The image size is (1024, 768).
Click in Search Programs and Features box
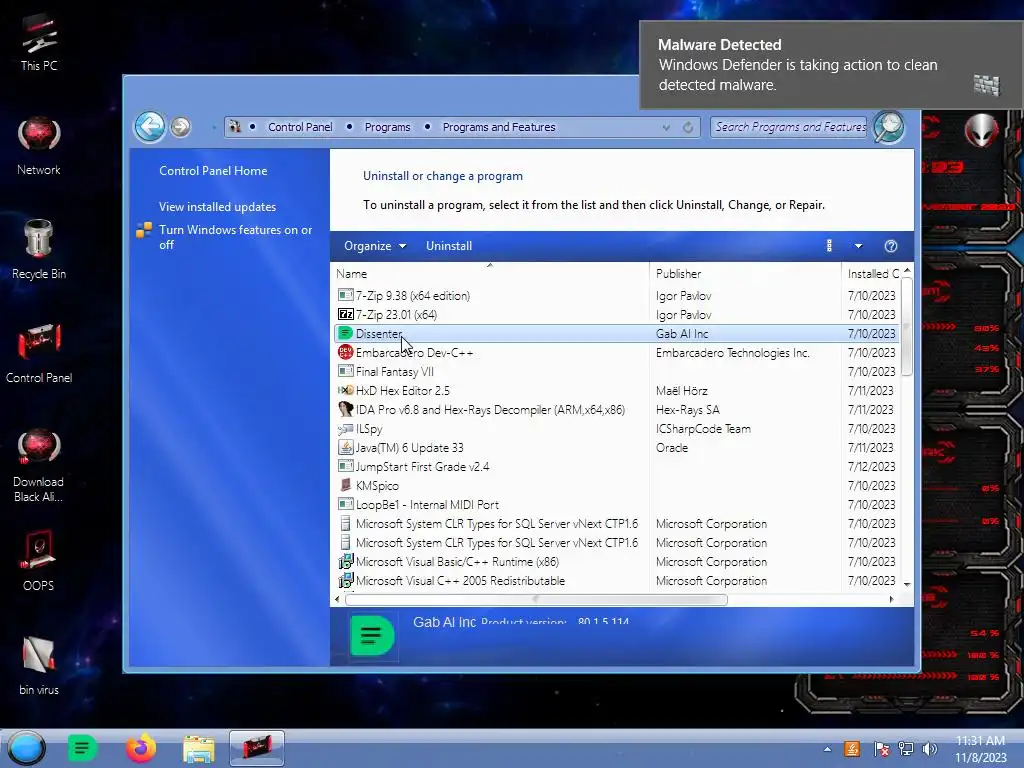click(790, 127)
